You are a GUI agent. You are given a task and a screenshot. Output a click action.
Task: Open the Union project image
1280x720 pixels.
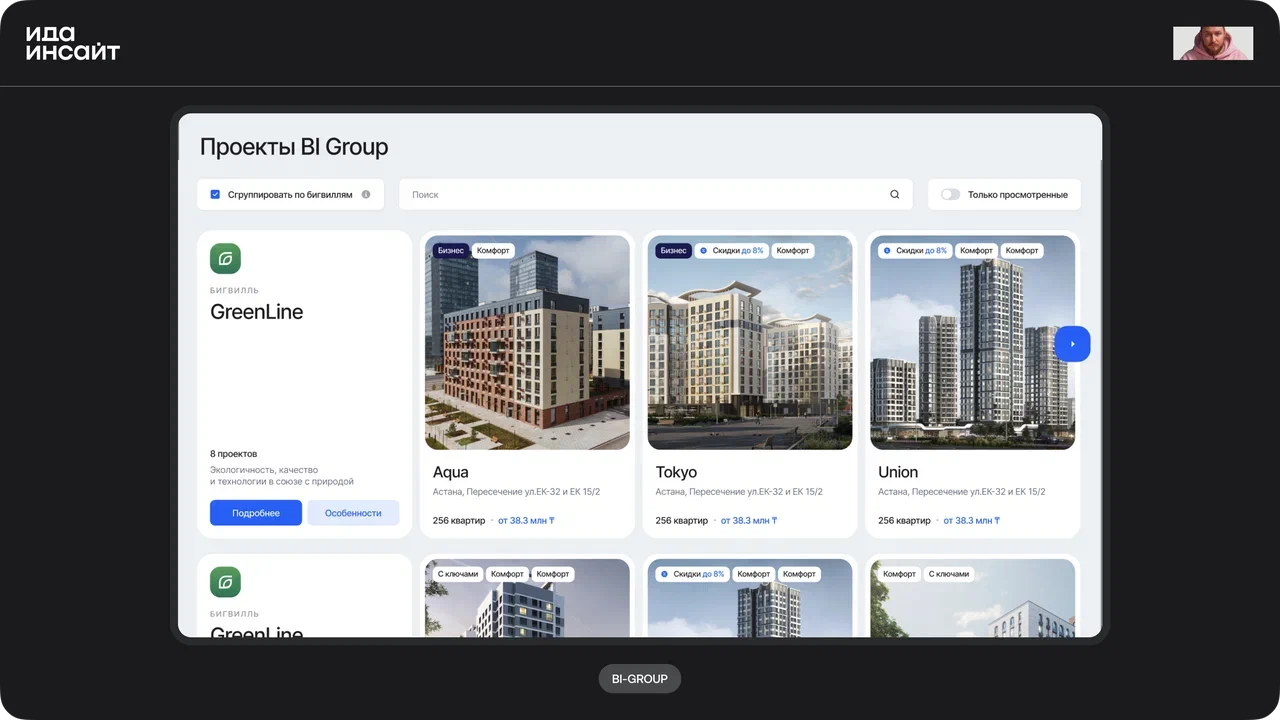[x=973, y=343]
